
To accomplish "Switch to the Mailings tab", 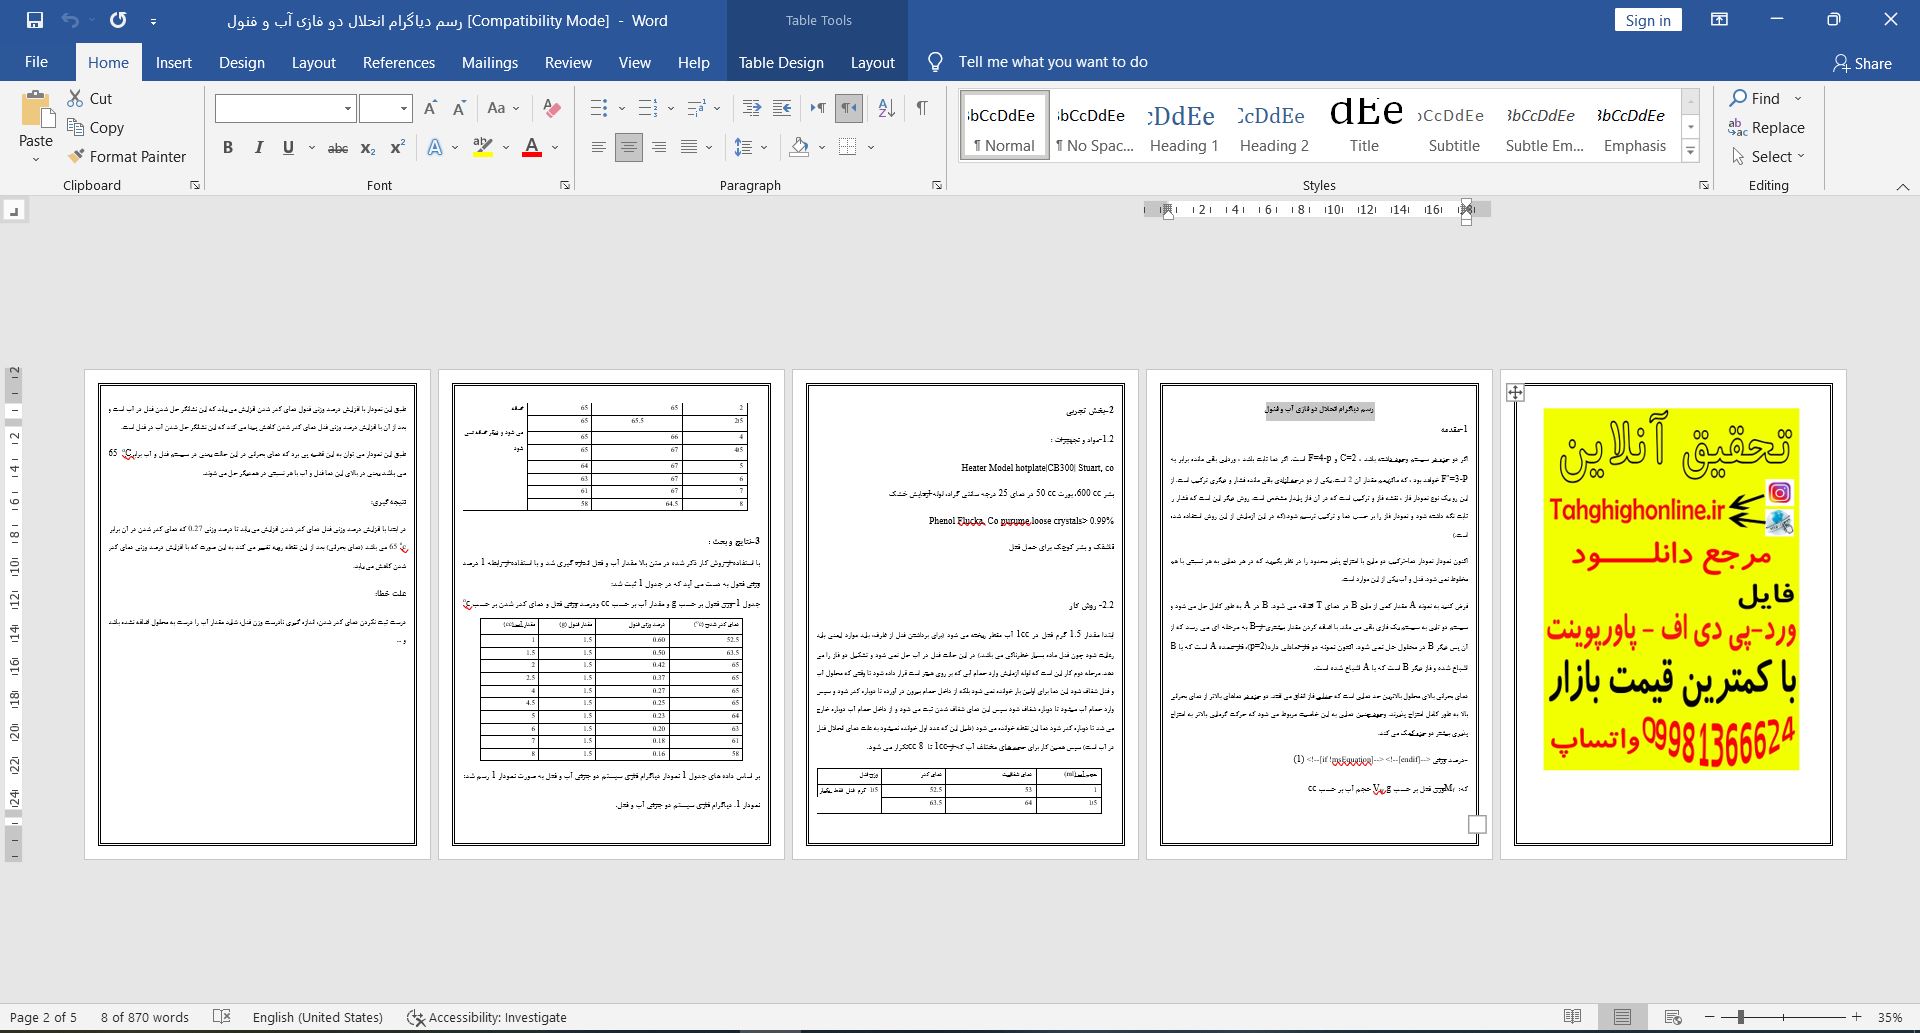I will 490,62.
